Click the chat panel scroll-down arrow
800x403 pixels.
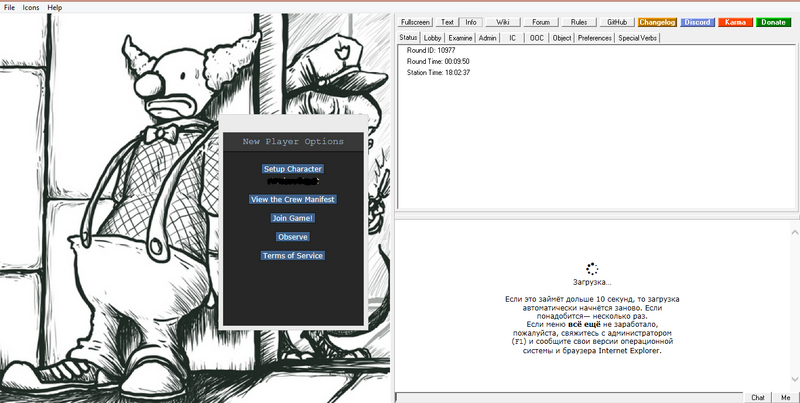pyautogui.click(x=795, y=379)
